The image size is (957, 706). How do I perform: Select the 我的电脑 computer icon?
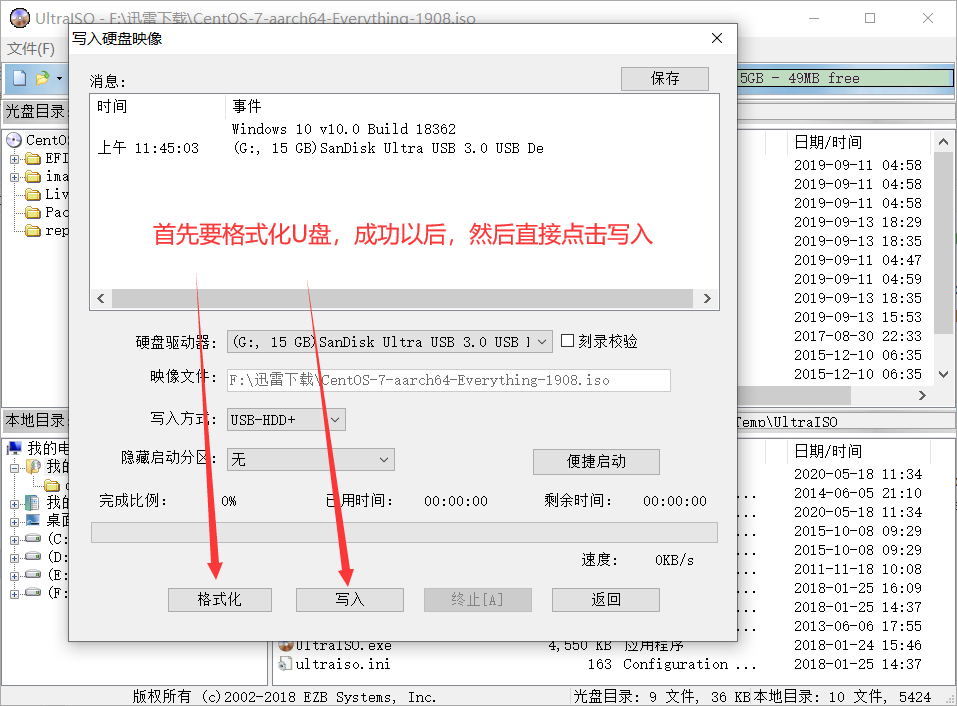click(x=14, y=448)
